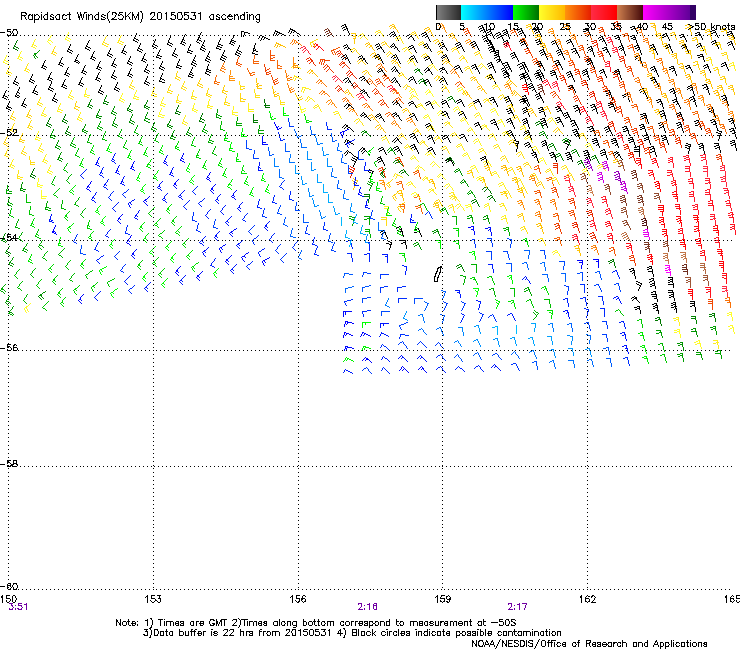740x650 pixels.
Task: Click the purple '3:51' pass time label
Action: click(x=18, y=607)
